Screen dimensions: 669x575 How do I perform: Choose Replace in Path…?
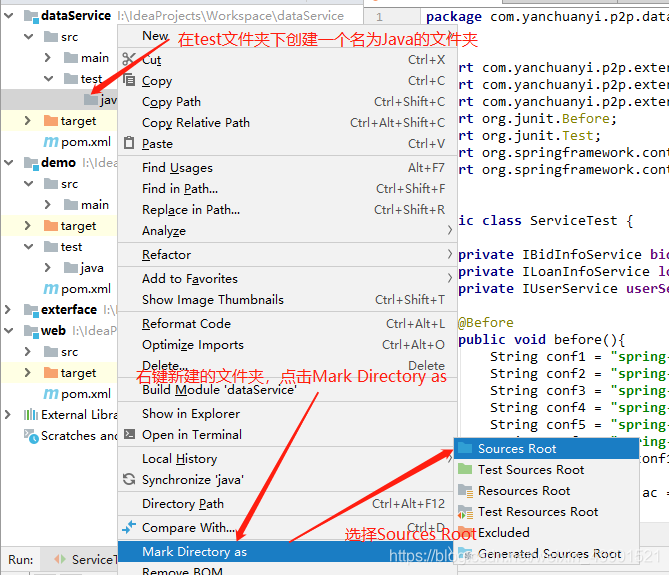(287, 209)
